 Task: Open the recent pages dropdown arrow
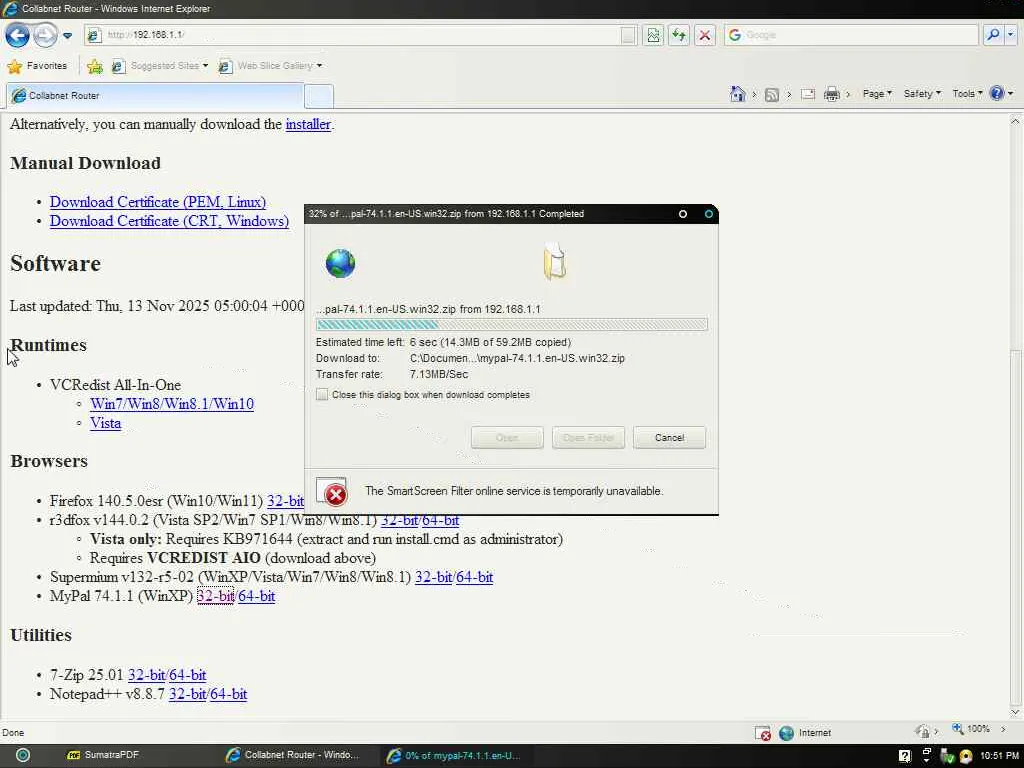click(x=67, y=35)
